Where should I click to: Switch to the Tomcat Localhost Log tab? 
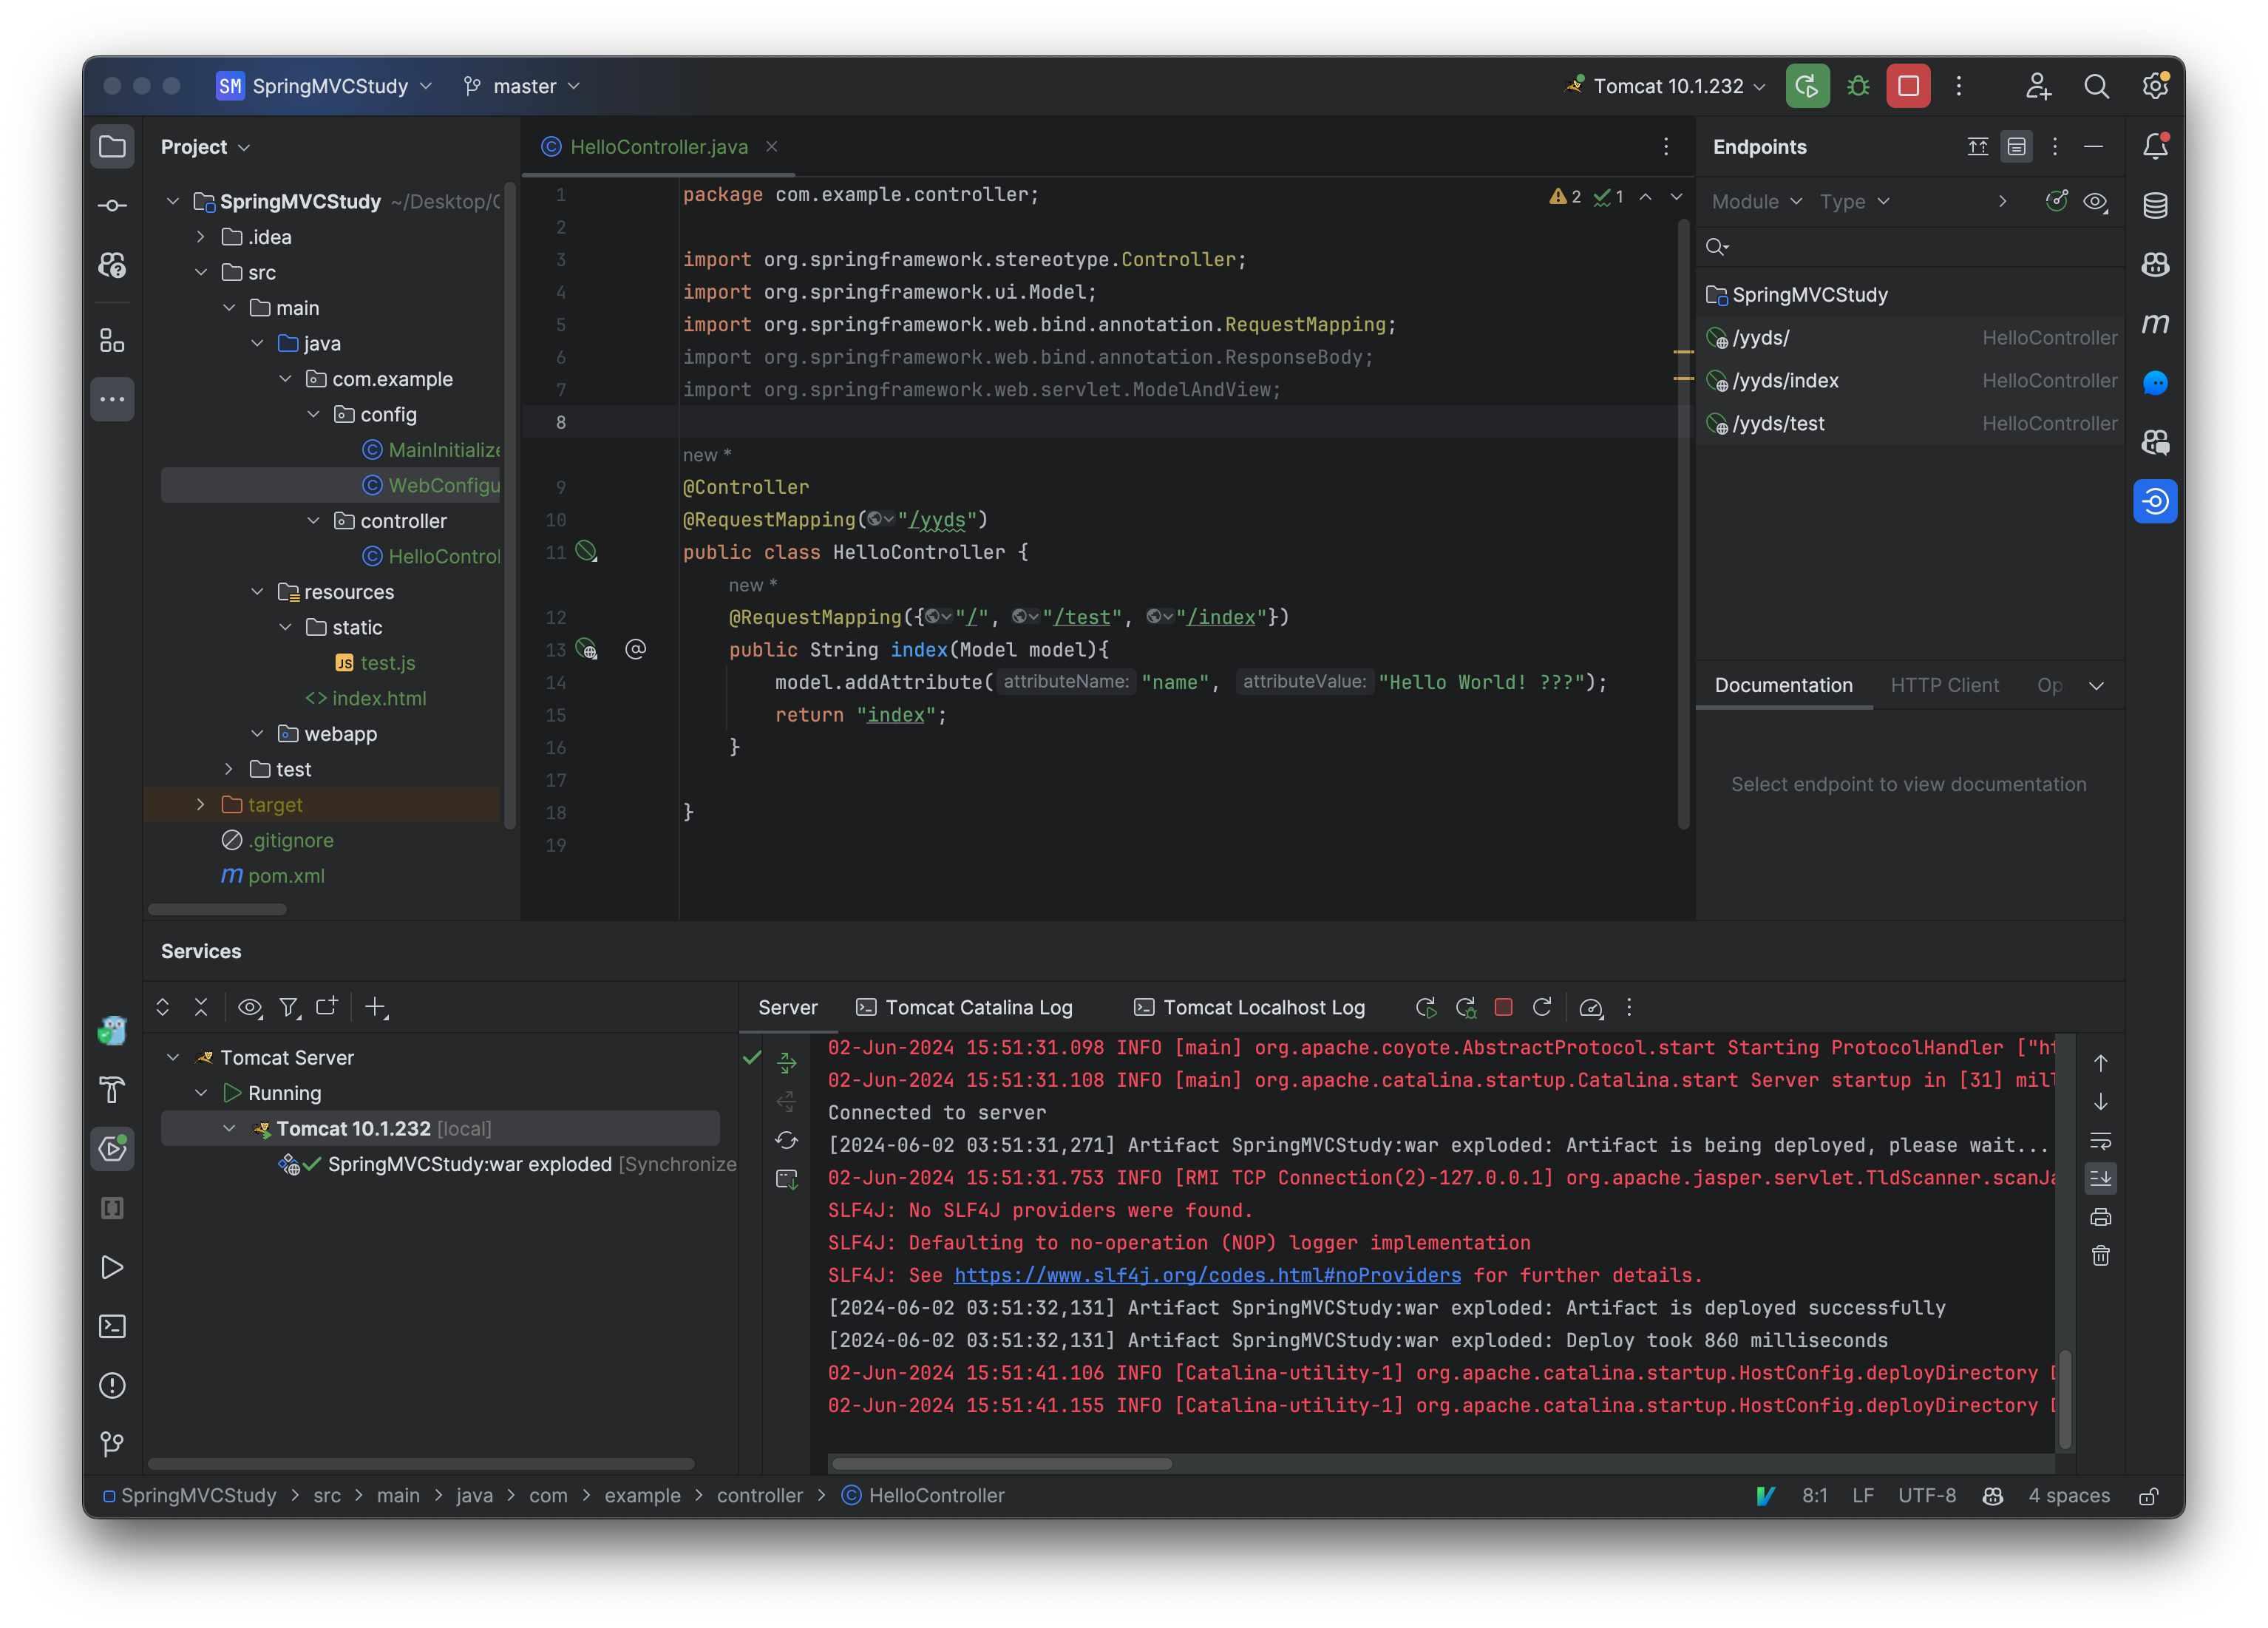(x=1250, y=1007)
